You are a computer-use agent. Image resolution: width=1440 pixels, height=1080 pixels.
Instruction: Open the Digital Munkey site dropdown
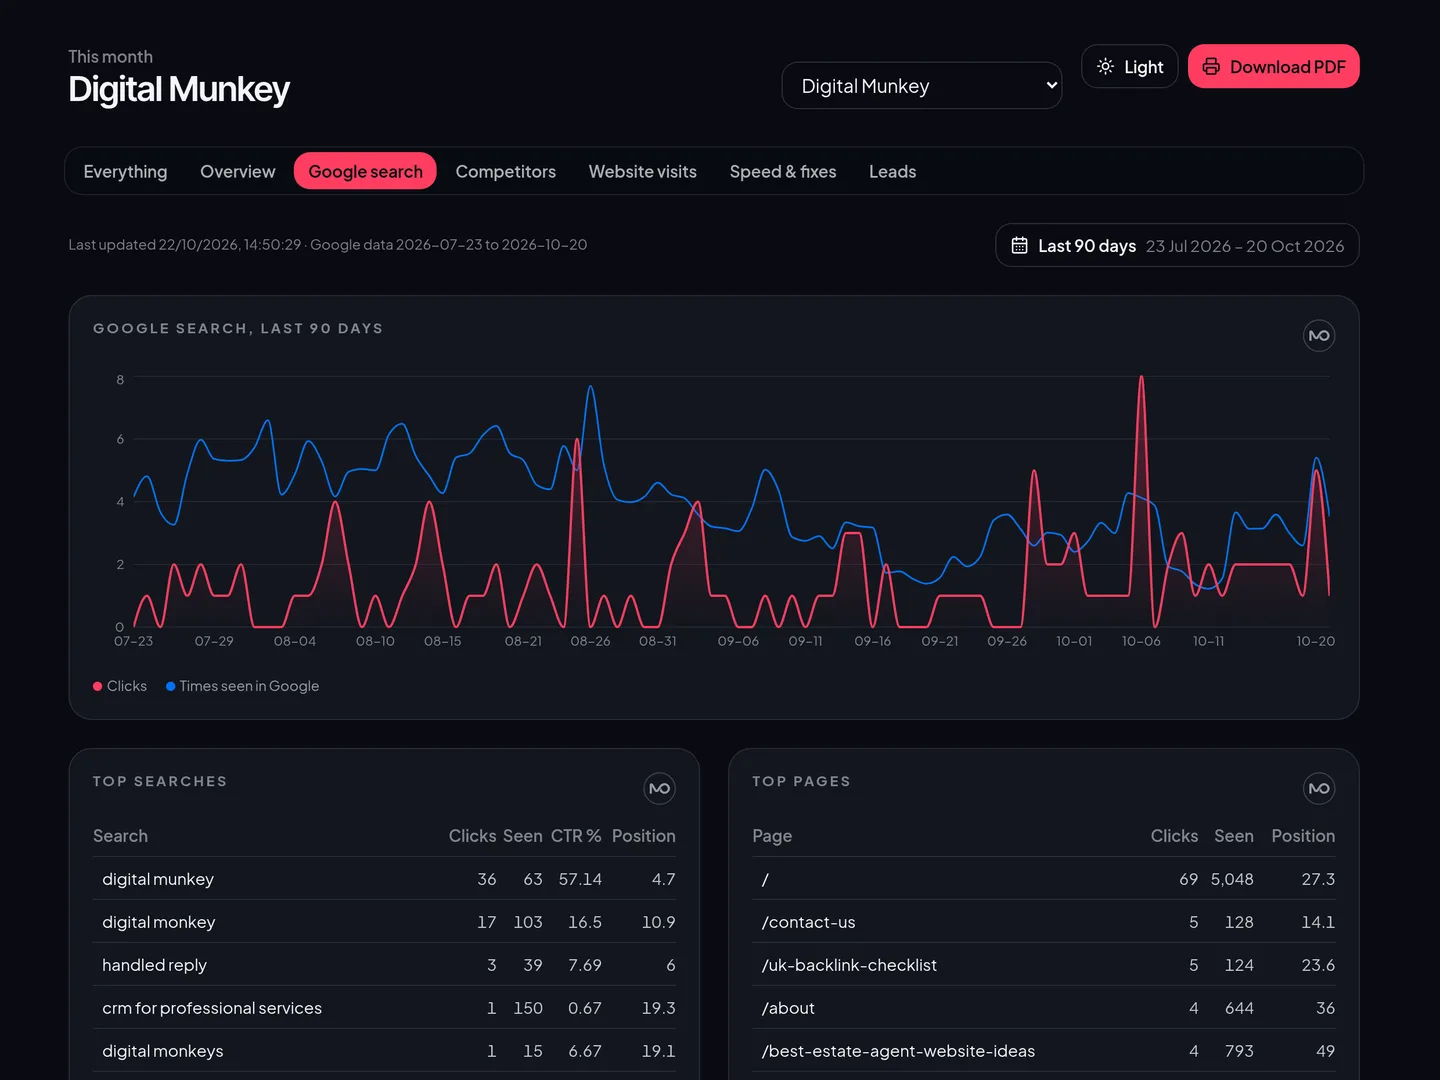[x=922, y=86]
